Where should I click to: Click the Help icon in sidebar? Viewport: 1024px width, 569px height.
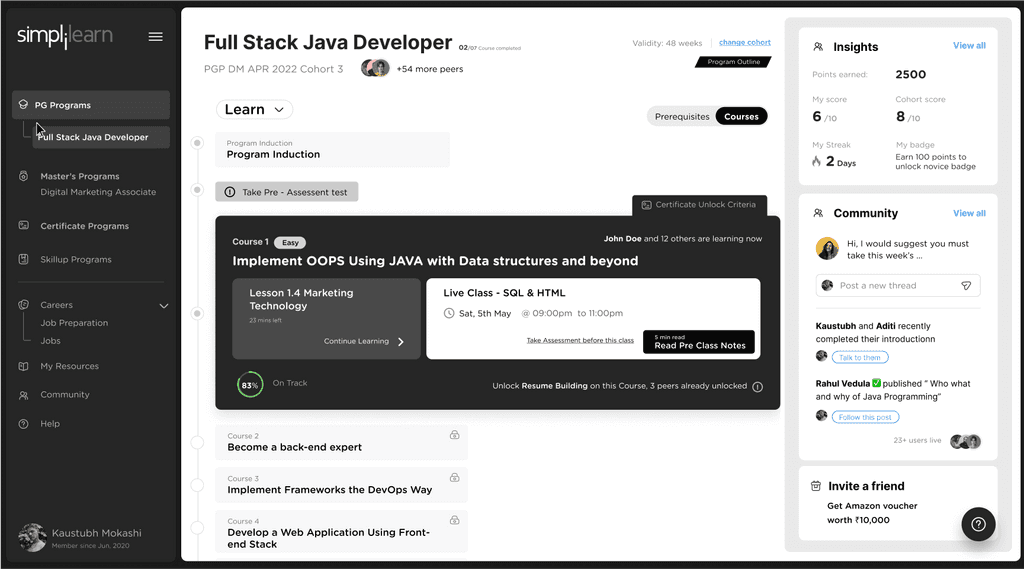[x=24, y=424]
